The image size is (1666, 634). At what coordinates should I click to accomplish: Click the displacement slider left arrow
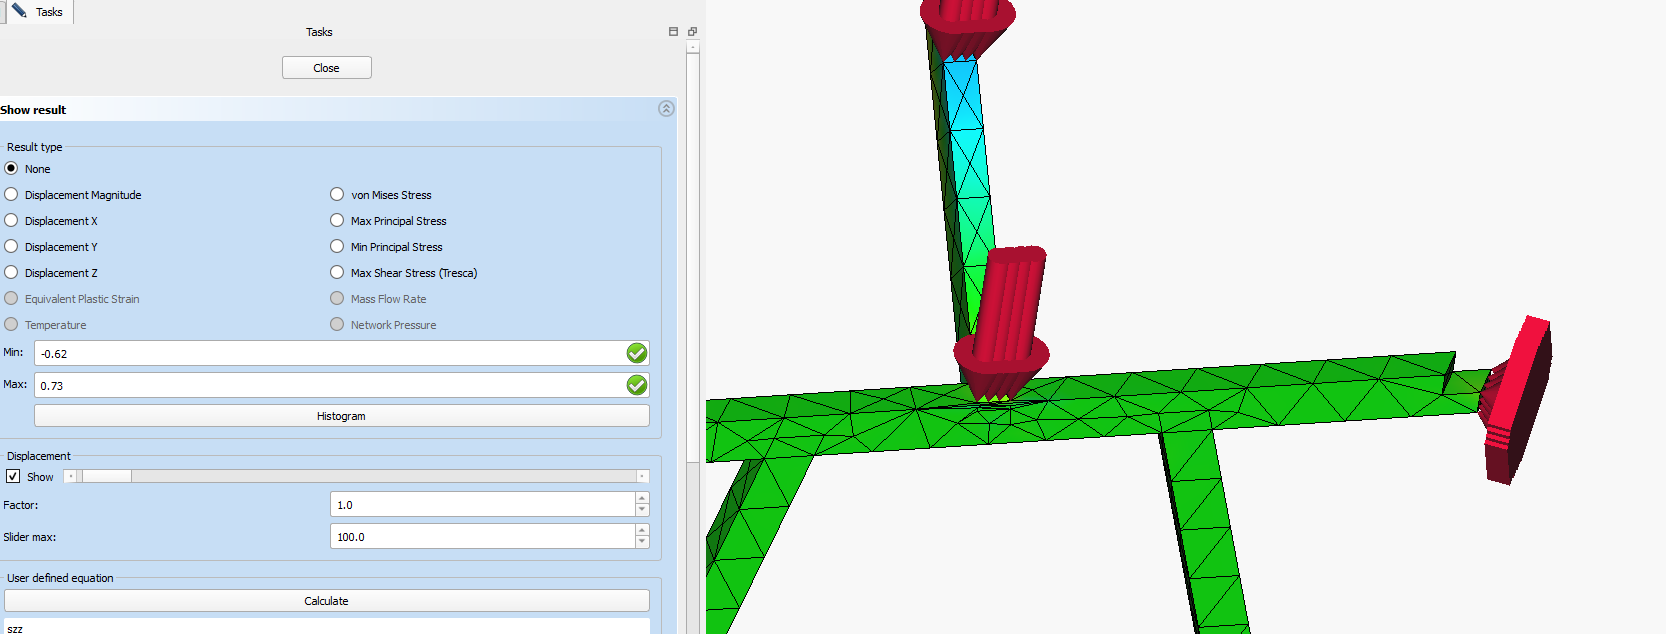pos(71,476)
